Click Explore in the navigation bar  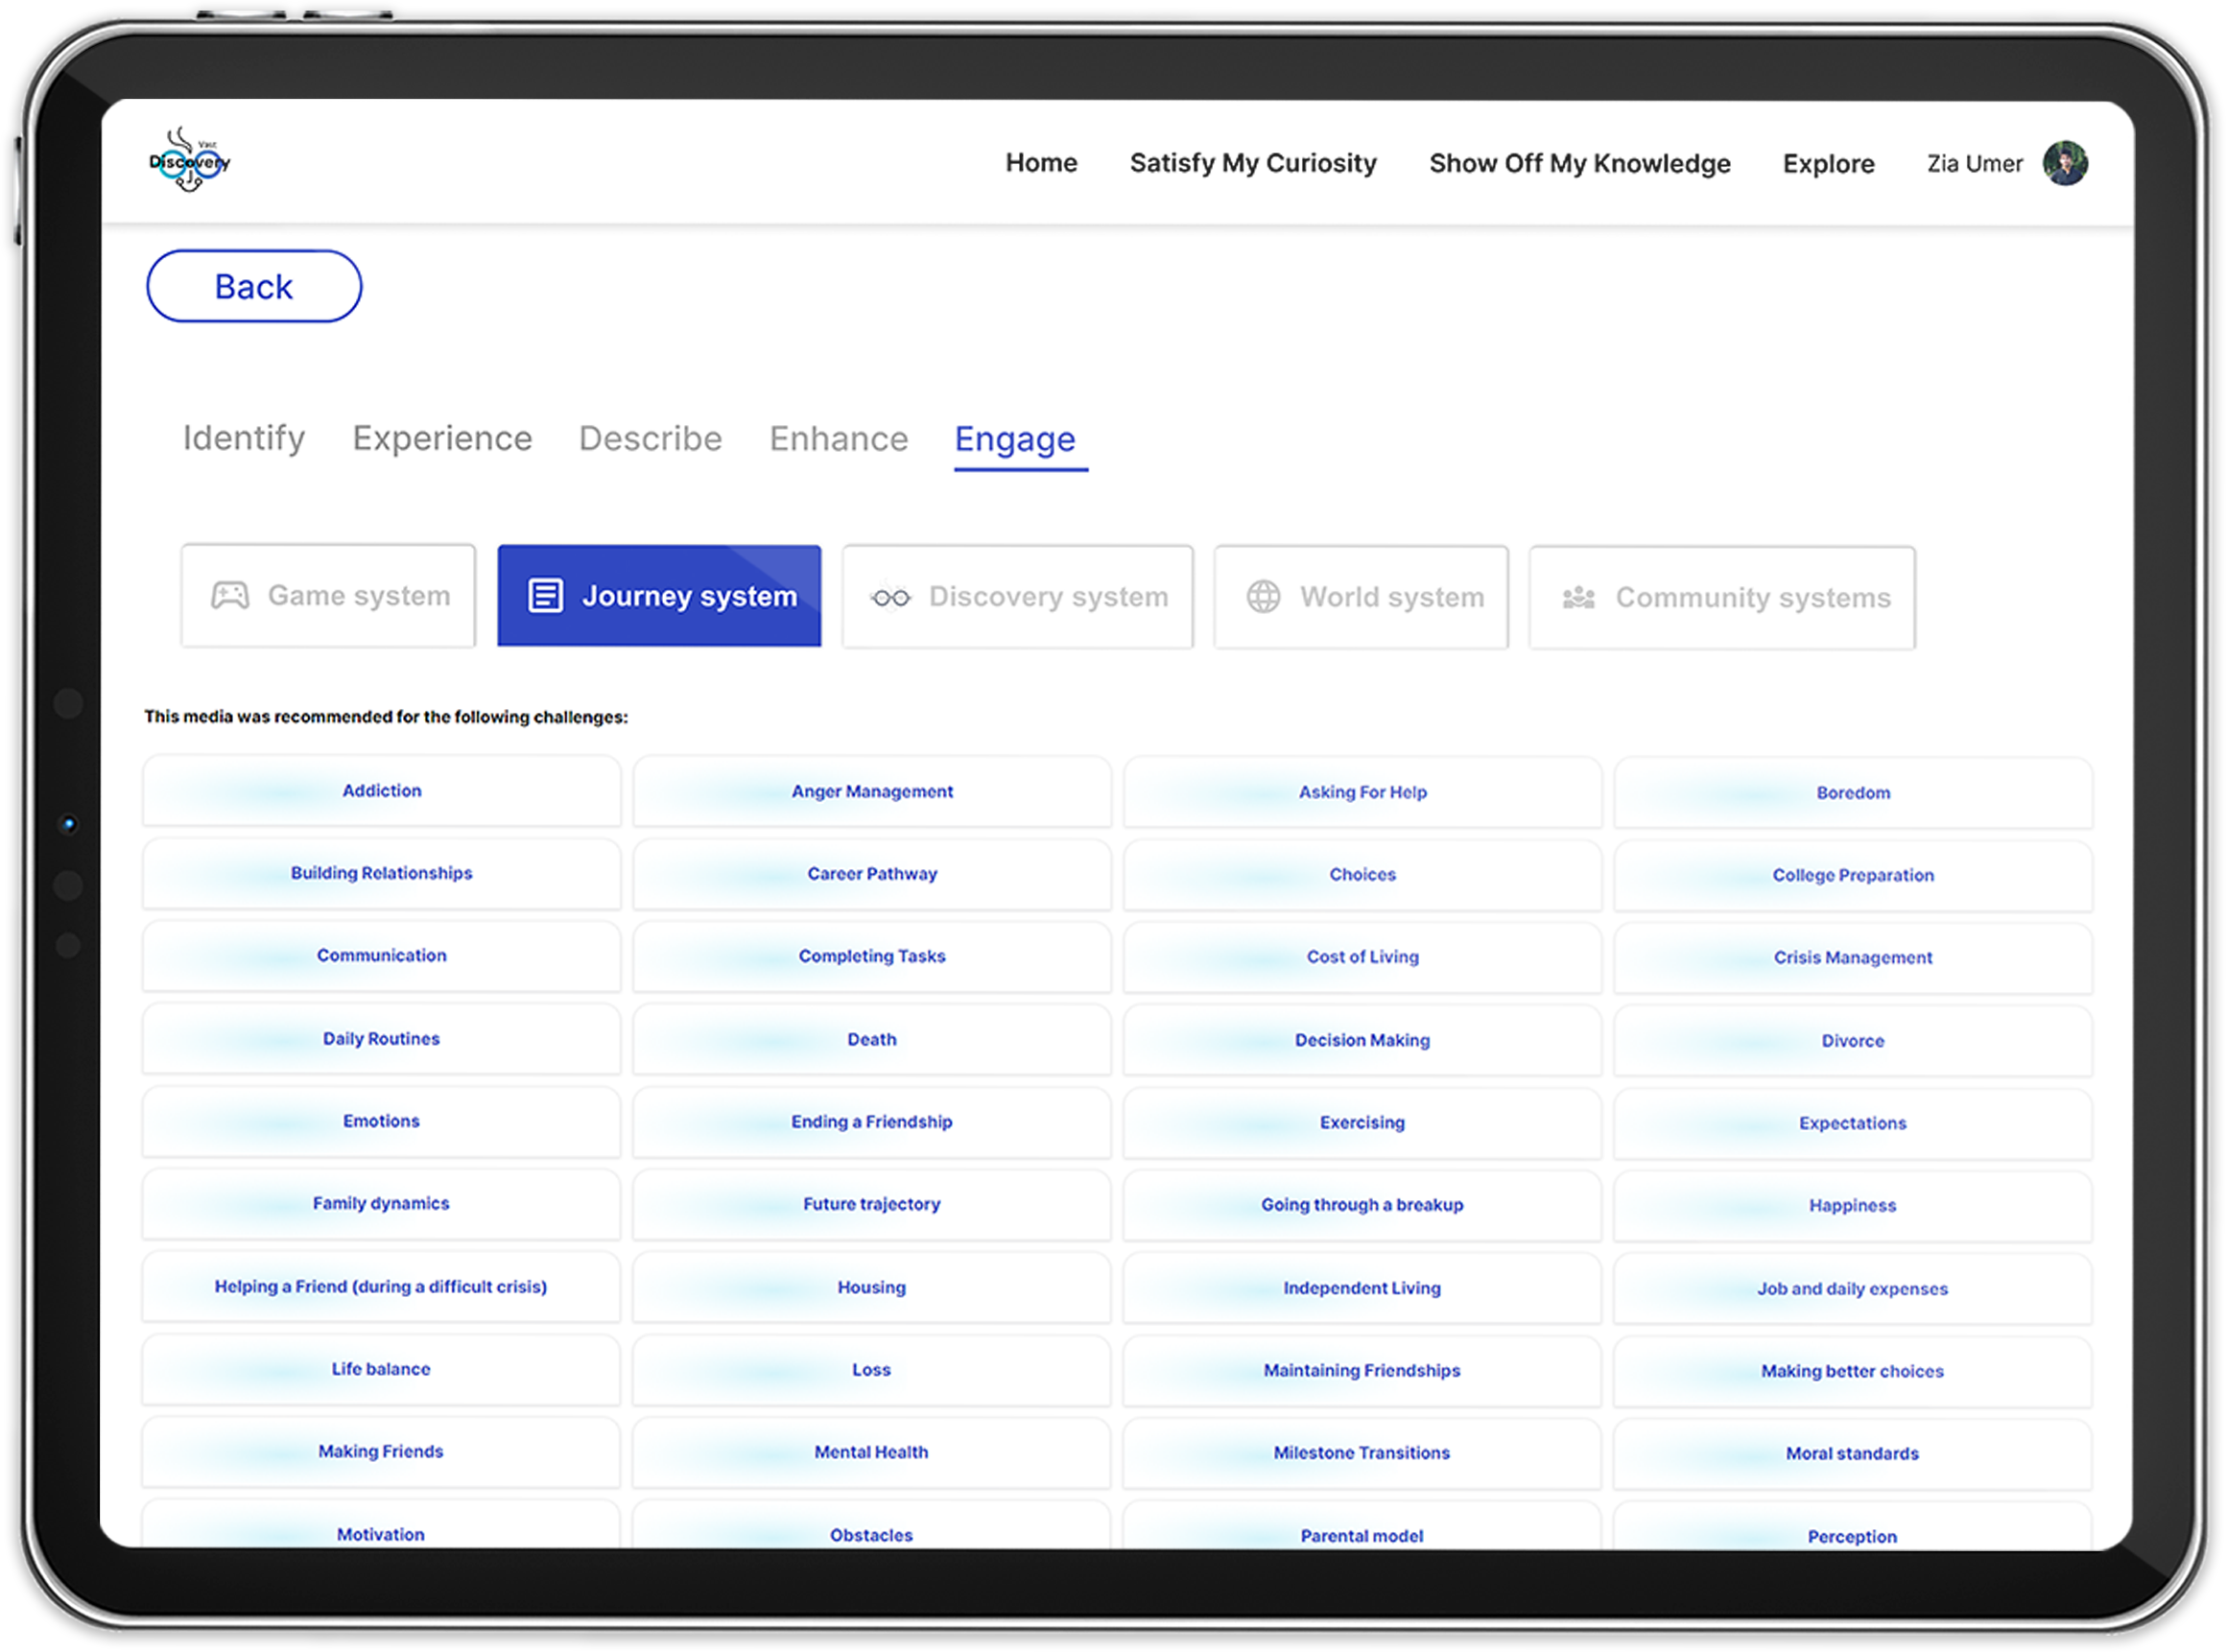(x=1828, y=163)
